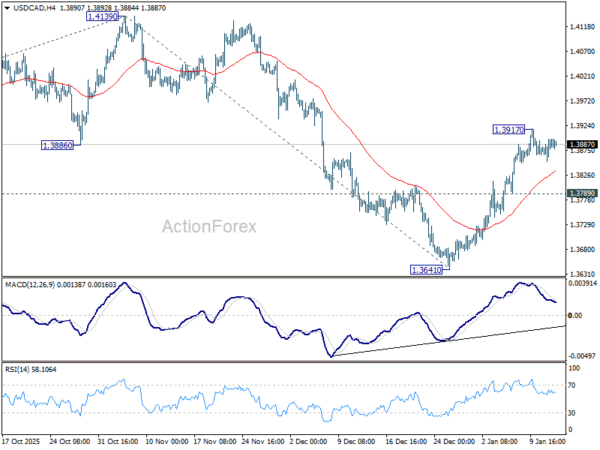
Task: Click the 1.37290 price axis value
Action: pos(582,225)
